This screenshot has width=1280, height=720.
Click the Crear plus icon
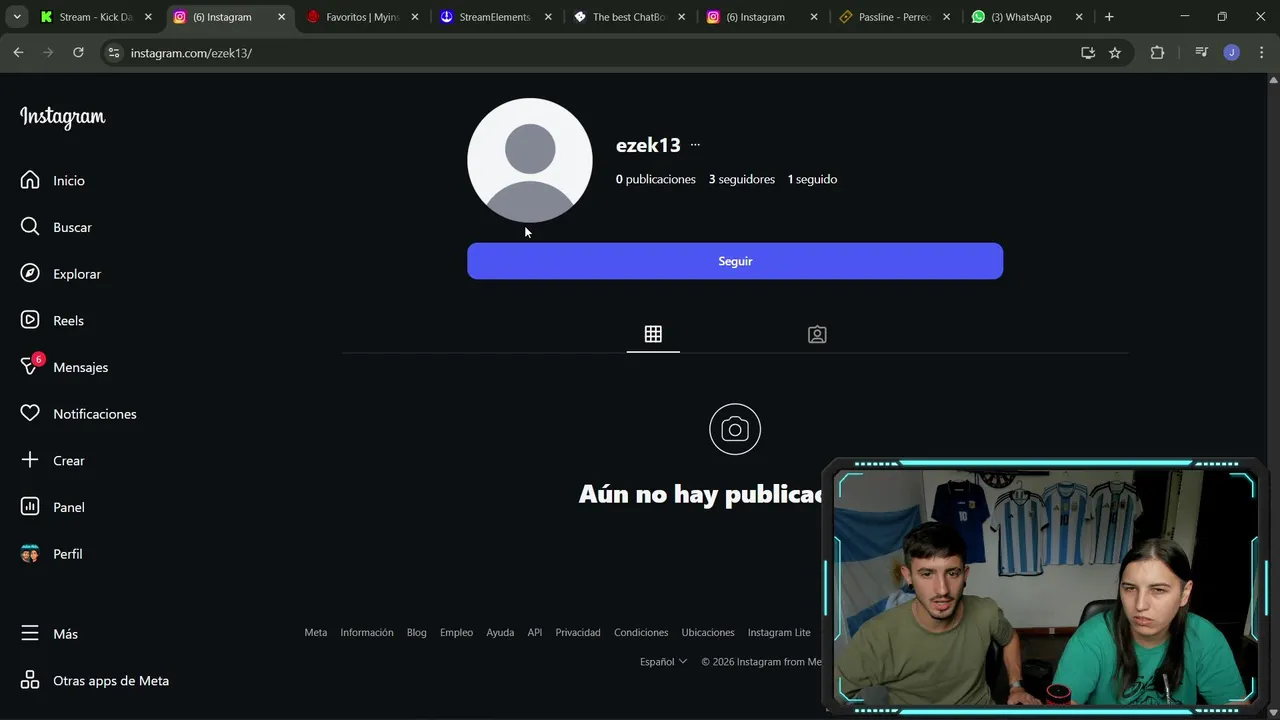(30, 460)
